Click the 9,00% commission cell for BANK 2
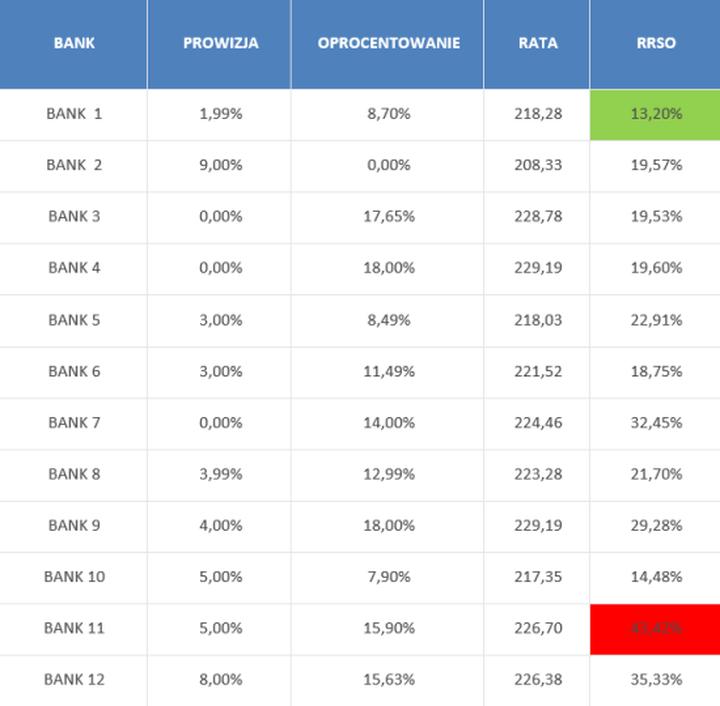This screenshot has width=720, height=706. point(220,165)
